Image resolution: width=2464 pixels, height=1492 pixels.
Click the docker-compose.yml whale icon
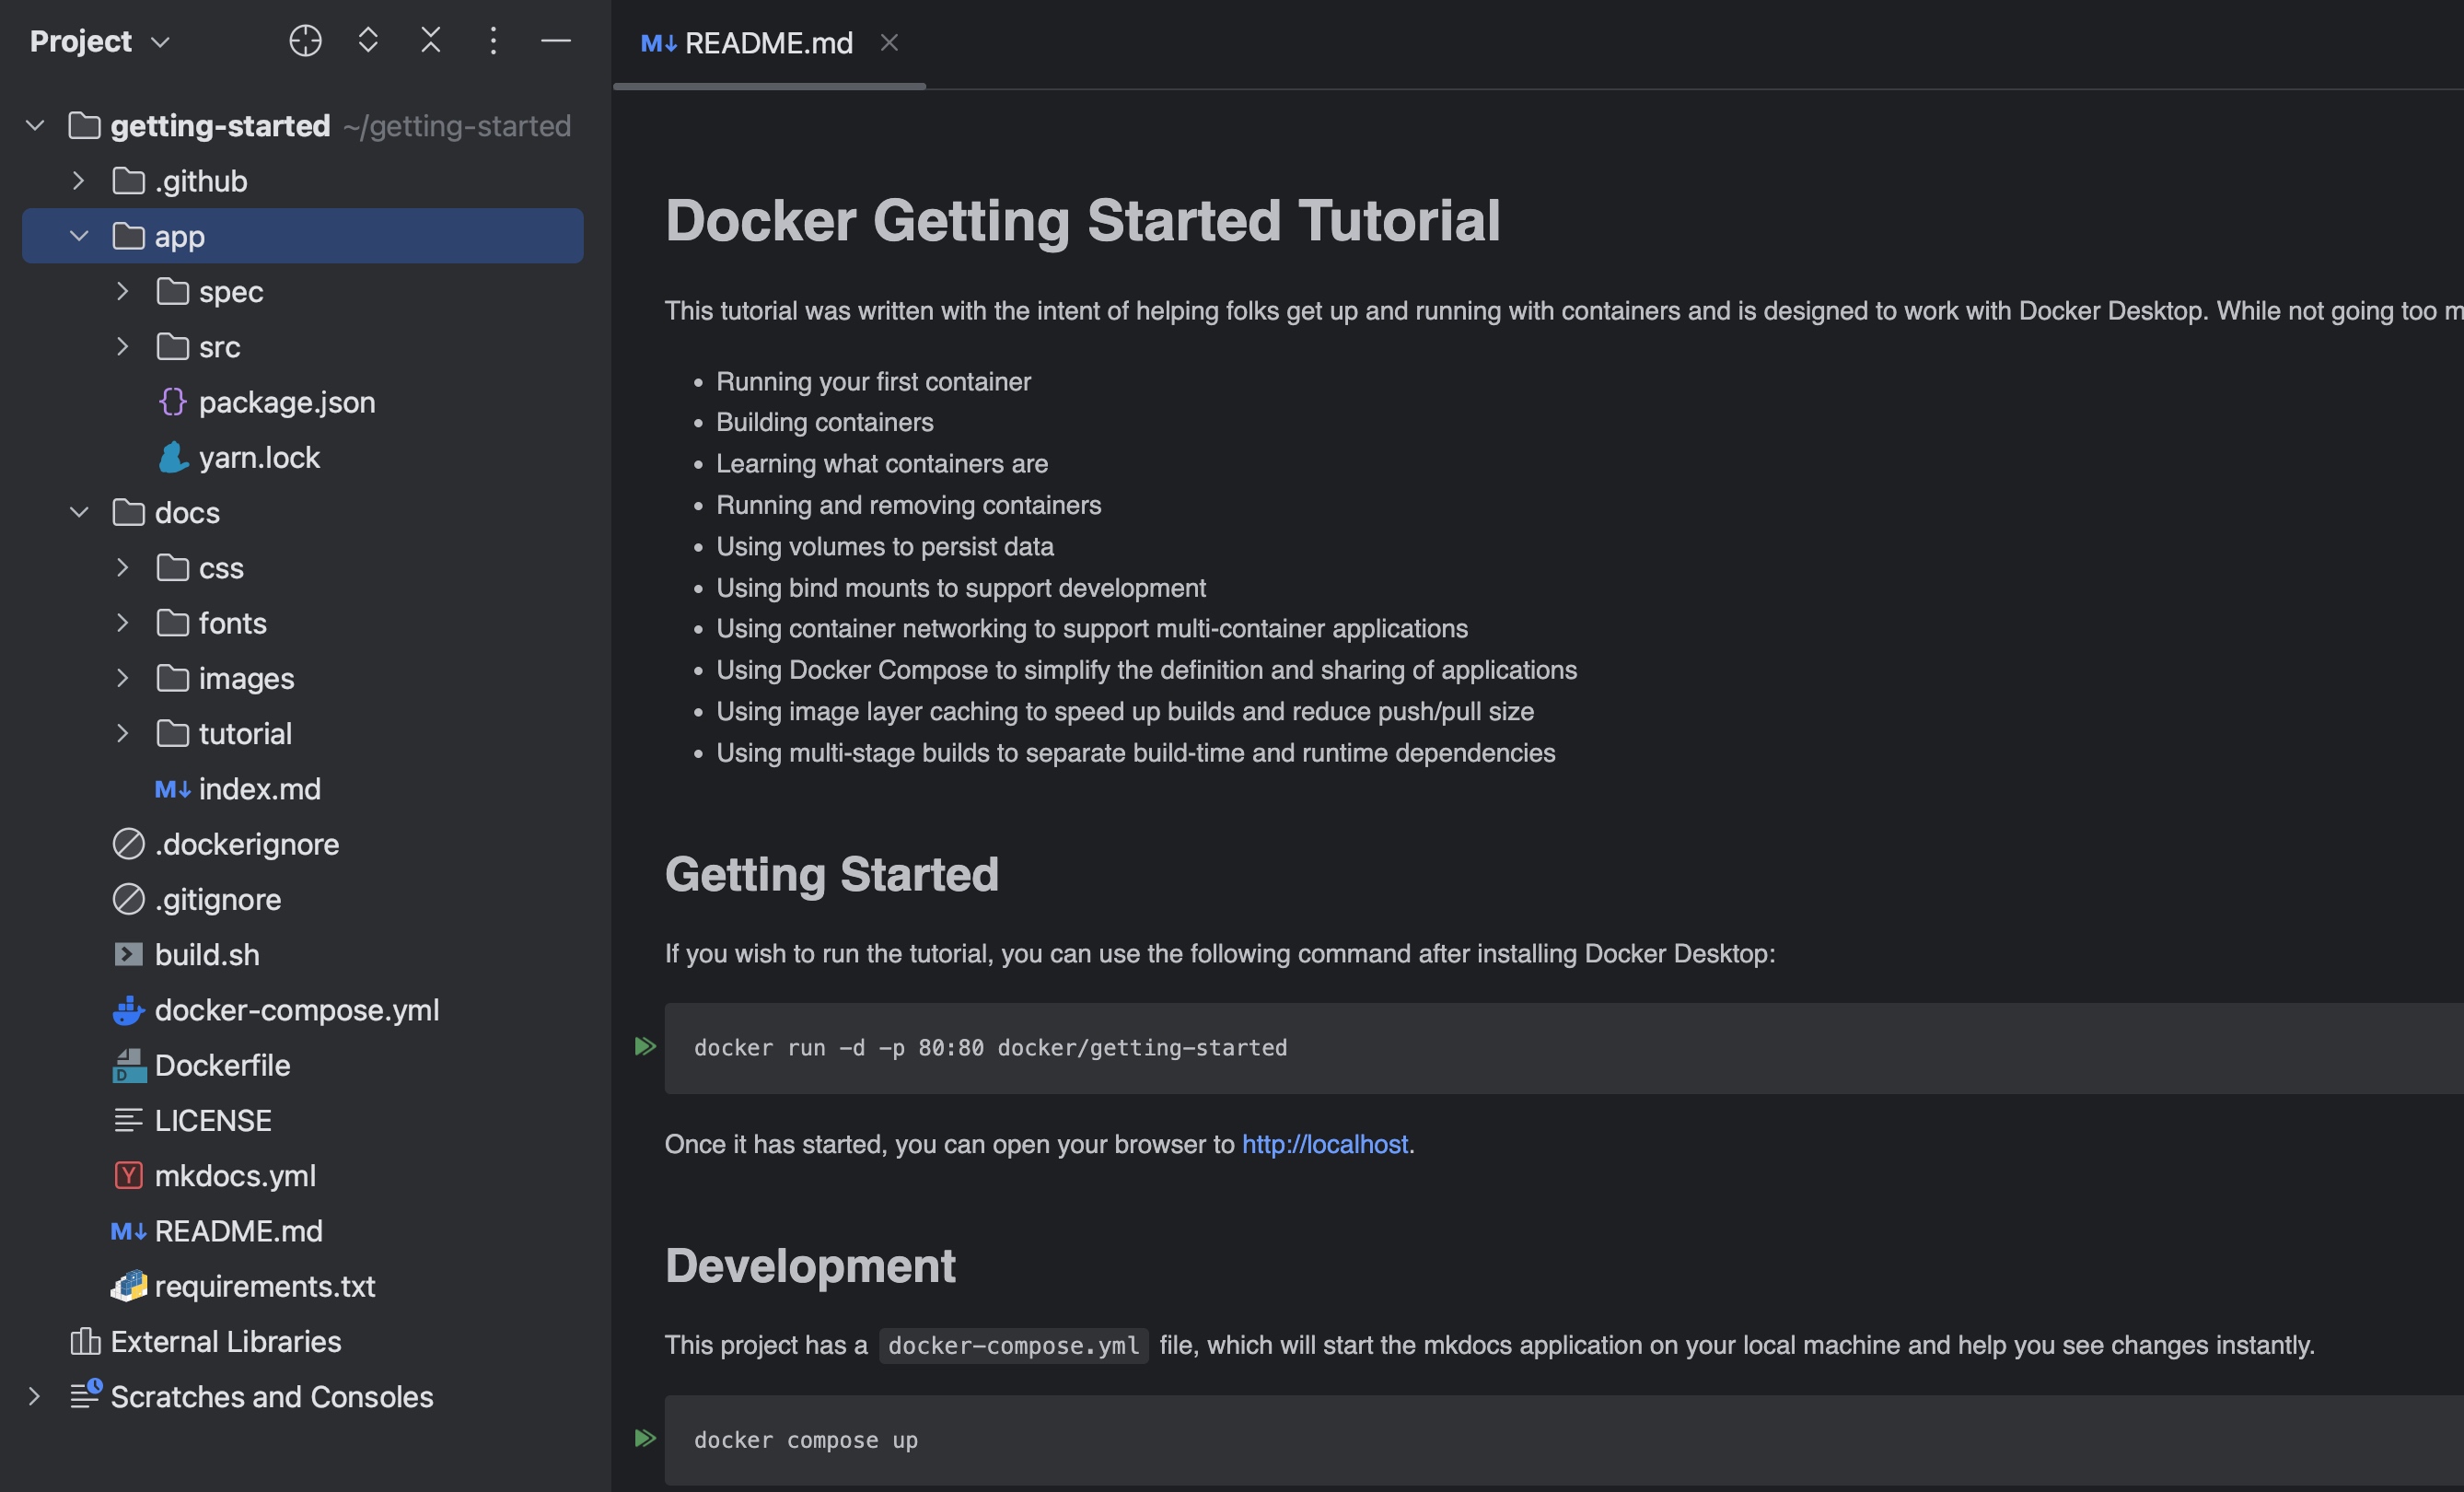tap(128, 1011)
